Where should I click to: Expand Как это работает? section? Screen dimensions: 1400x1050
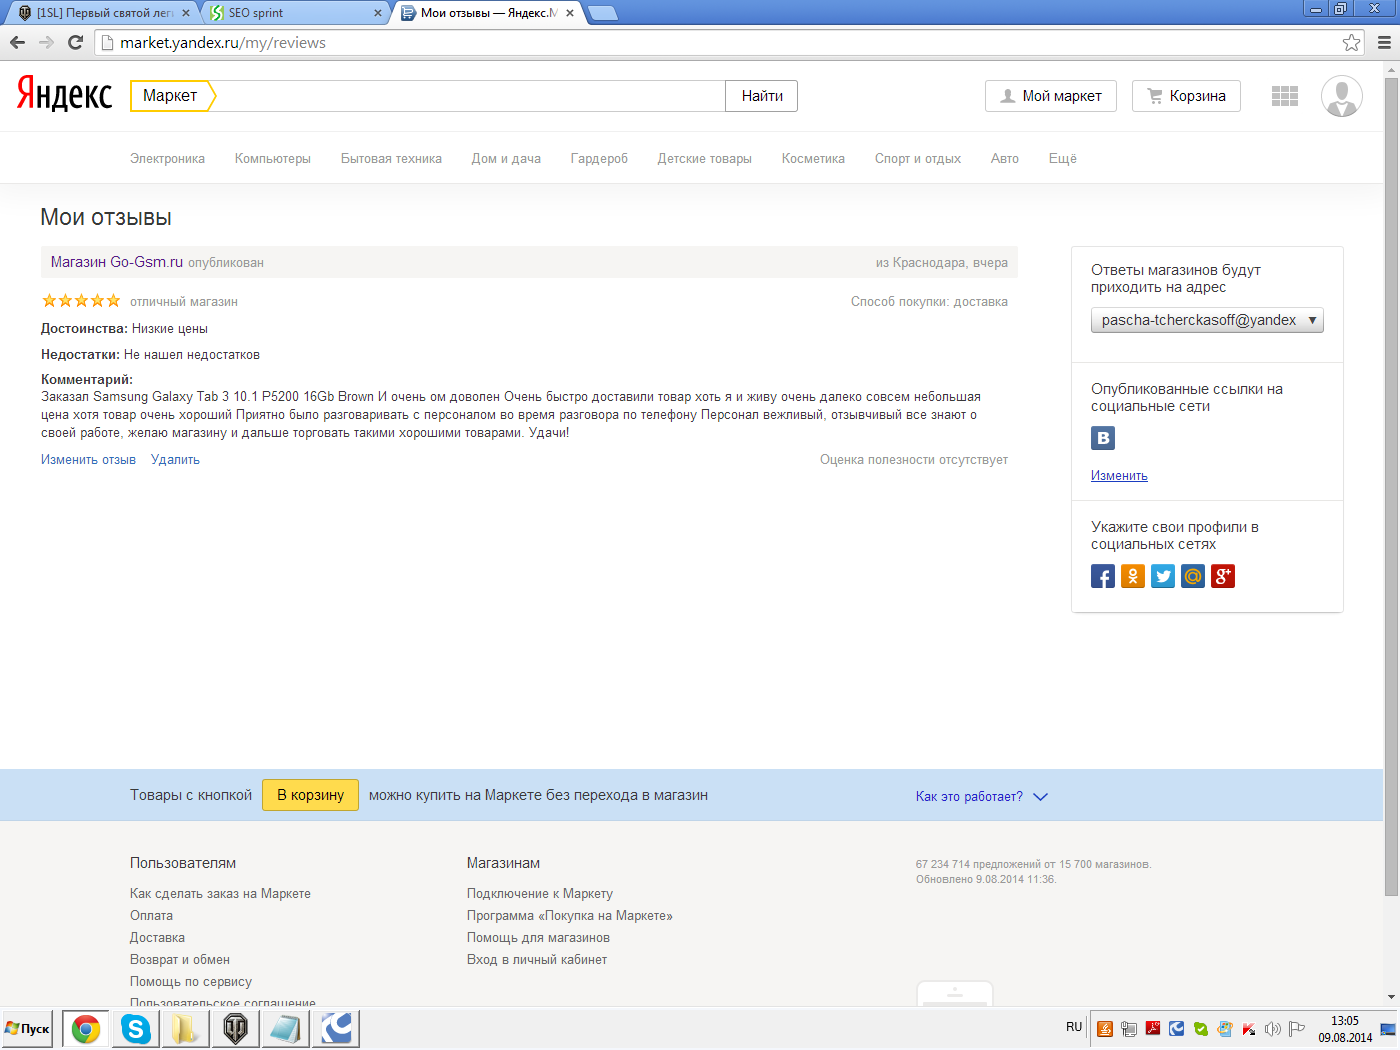click(x=981, y=797)
